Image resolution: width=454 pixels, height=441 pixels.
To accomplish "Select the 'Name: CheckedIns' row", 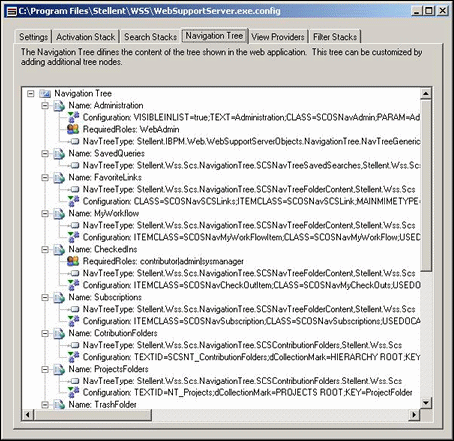I will coord(103,250).
